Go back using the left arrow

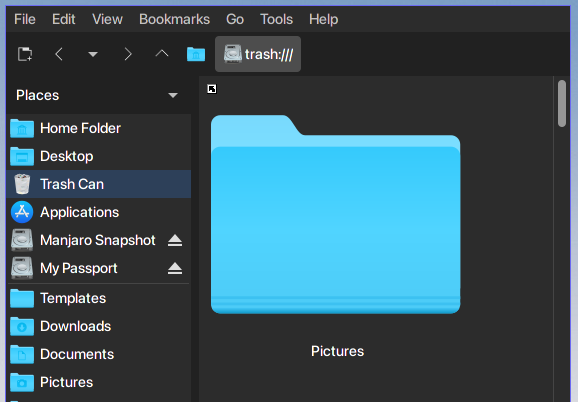[59, 54]
